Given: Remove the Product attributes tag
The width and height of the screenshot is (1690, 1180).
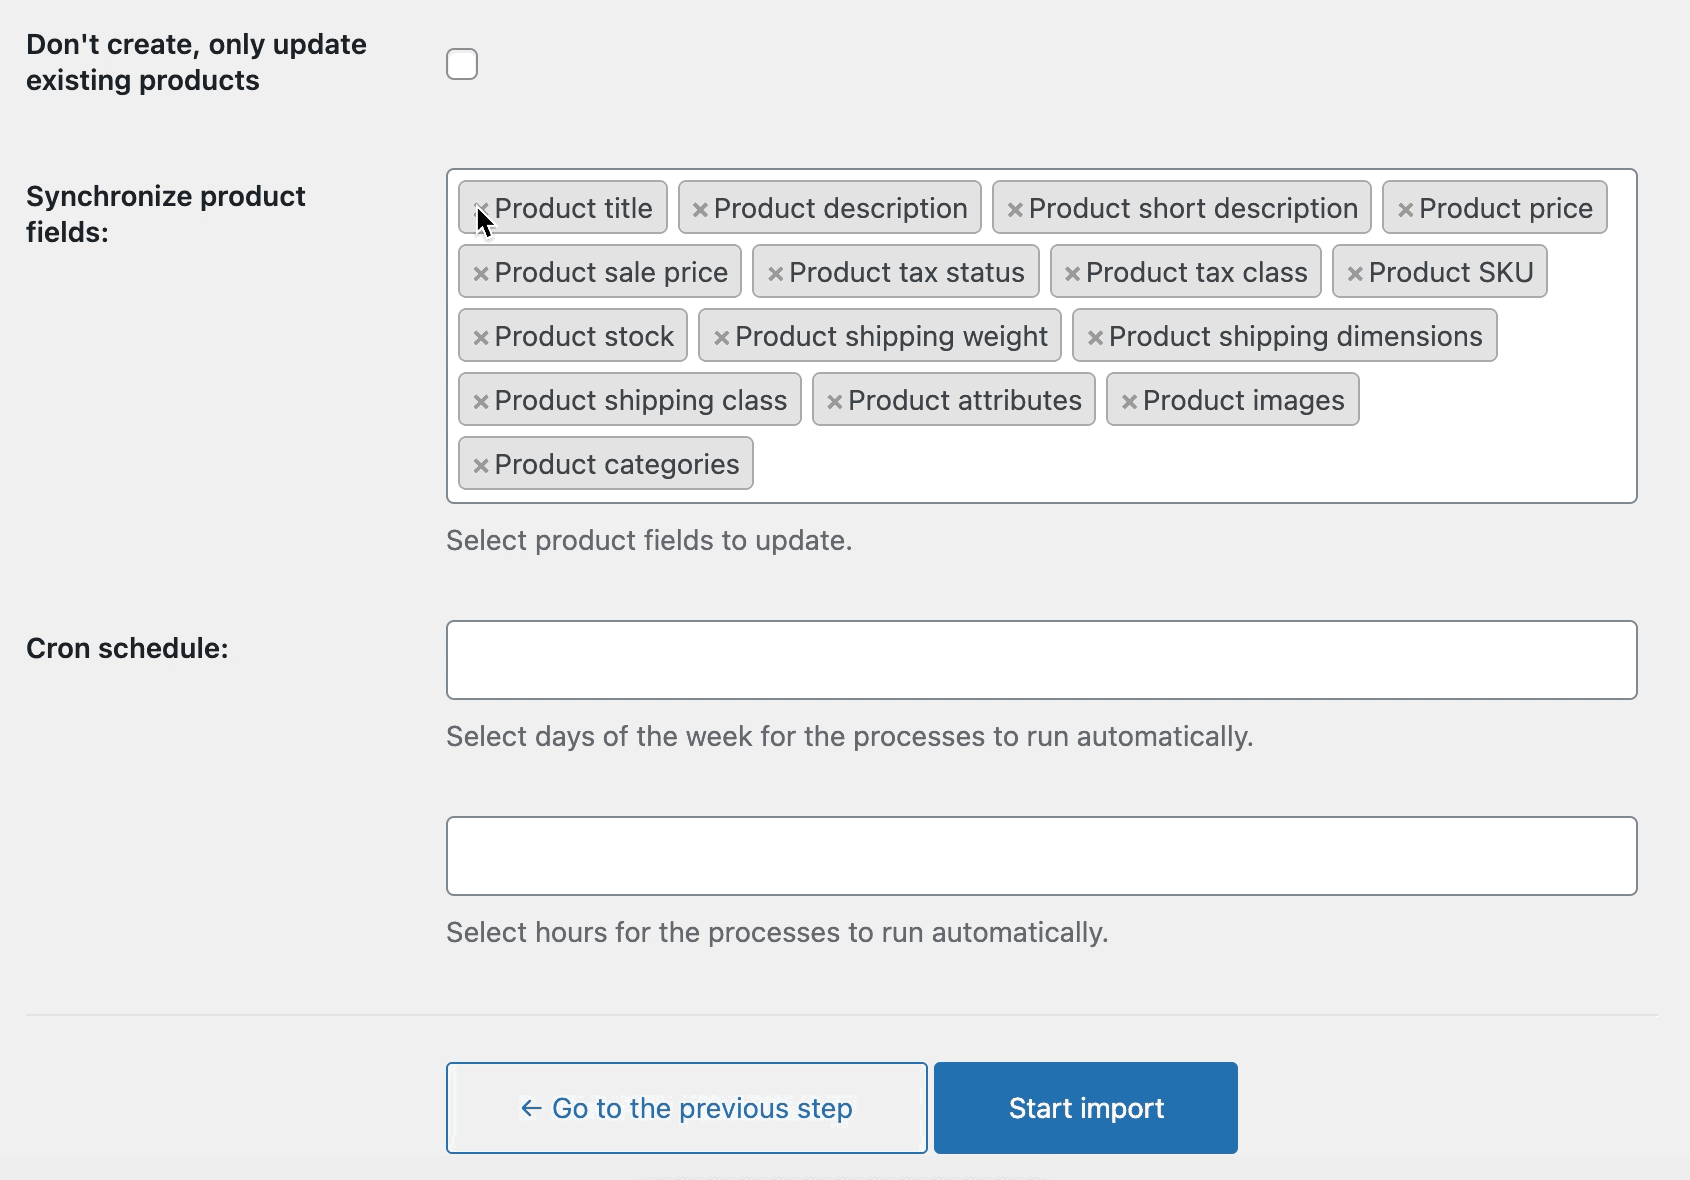Looking at the screenshot, I should 834,402.
